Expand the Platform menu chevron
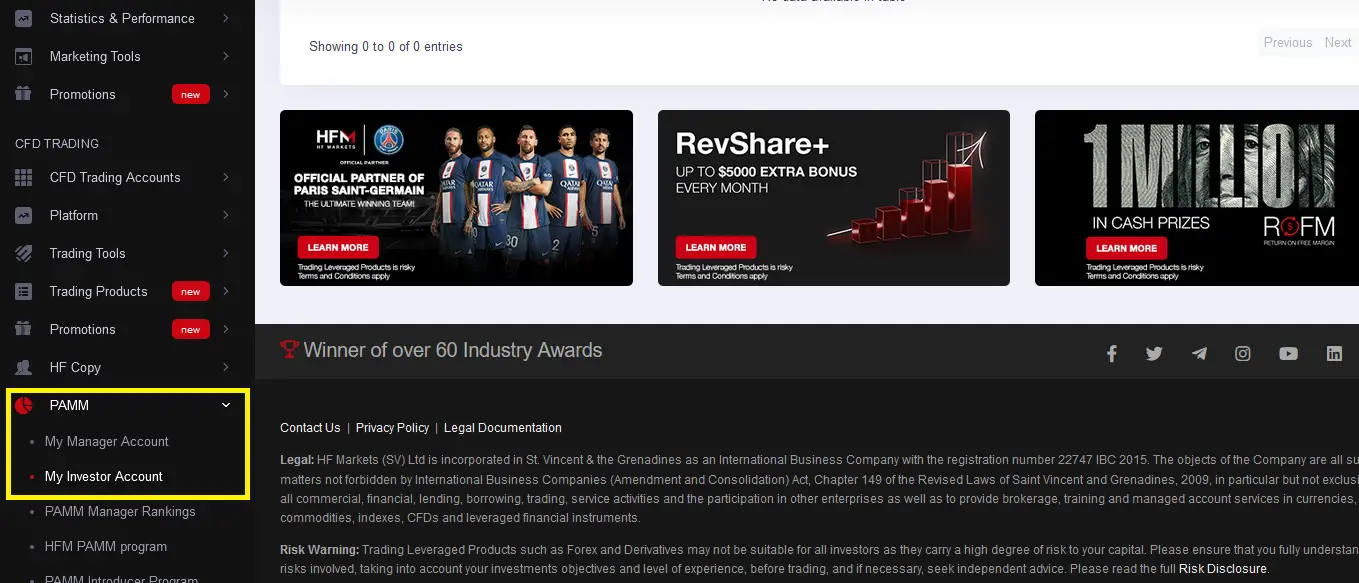1359x583 pixels. 226,215
